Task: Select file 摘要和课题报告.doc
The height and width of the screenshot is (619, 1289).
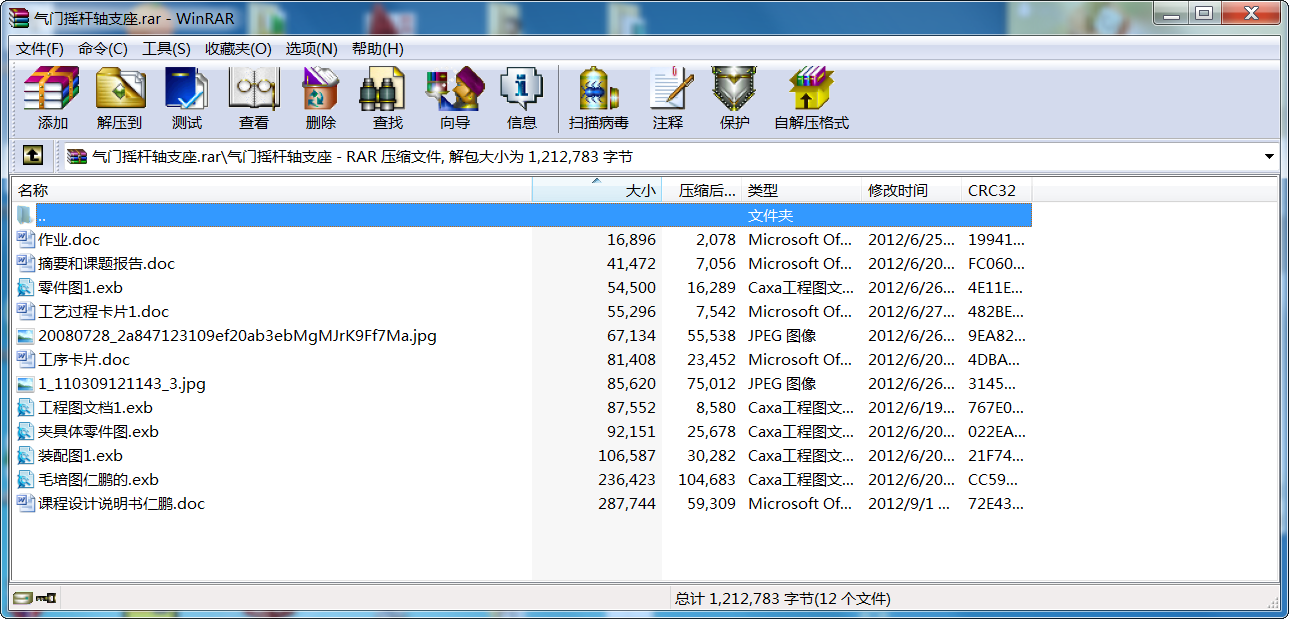Action: [106, 263]
